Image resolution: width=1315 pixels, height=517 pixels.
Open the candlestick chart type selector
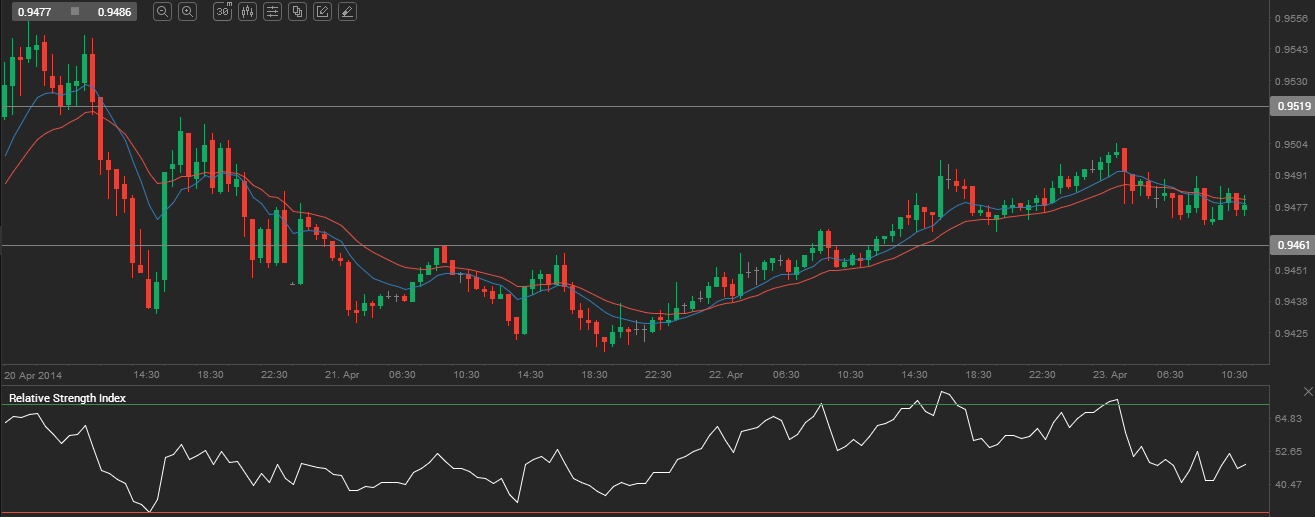point(247,12)
